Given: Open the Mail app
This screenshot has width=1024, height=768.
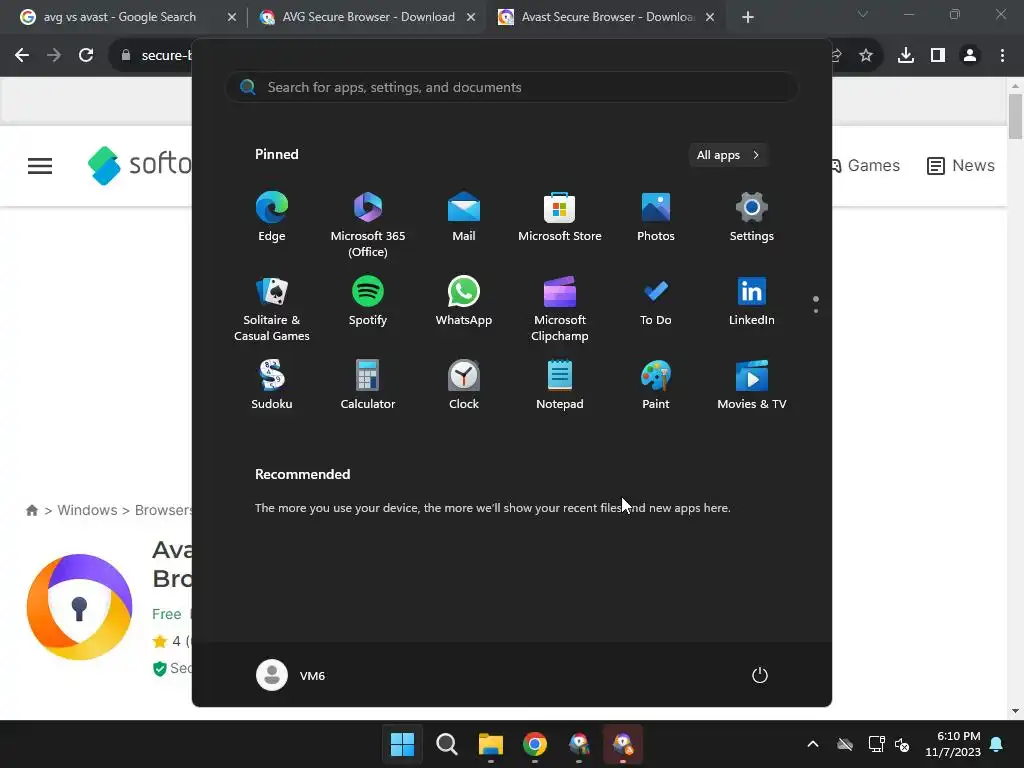Looking at the screenshot, I should pyautogui.click(x=464, y=217).
